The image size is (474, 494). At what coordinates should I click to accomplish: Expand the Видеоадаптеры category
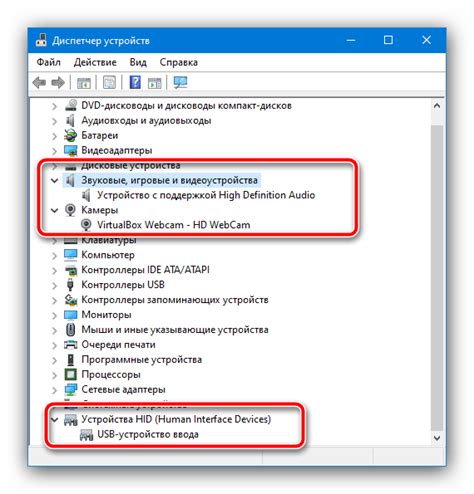pos(54,151)
